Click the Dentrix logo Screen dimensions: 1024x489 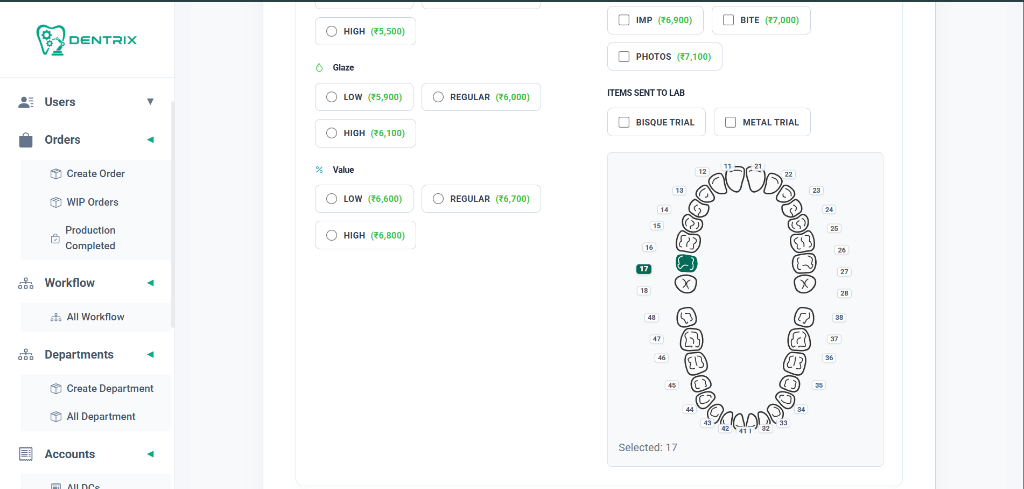[x=86, y=40]
